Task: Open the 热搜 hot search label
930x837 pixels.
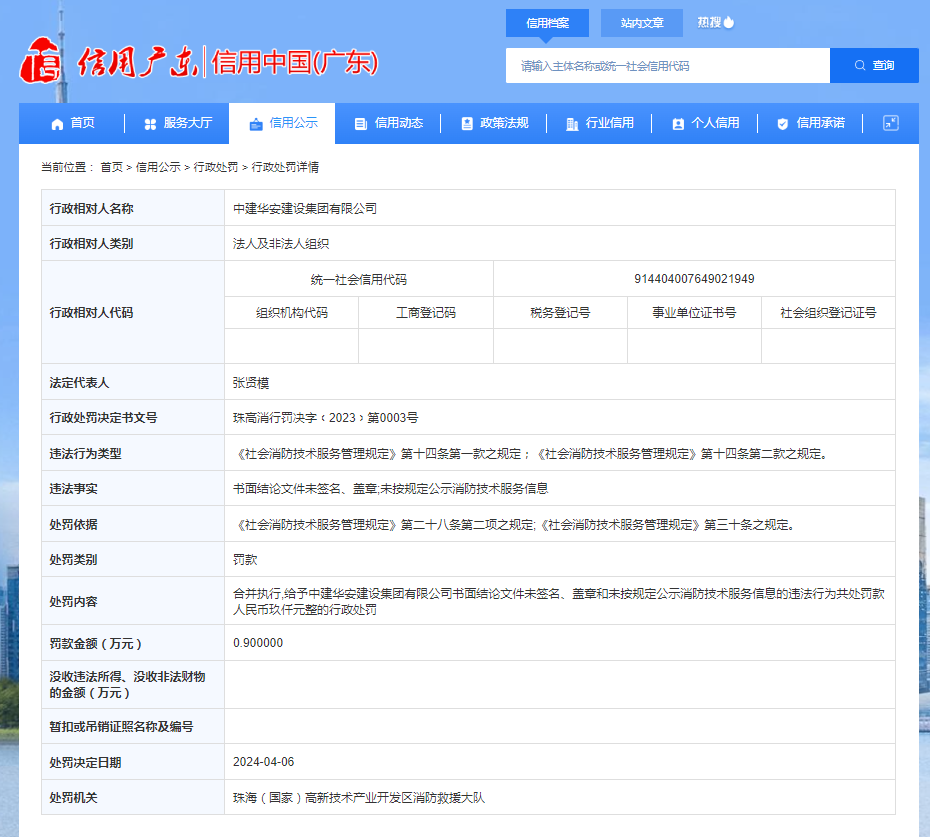Action: coord(709,23)
